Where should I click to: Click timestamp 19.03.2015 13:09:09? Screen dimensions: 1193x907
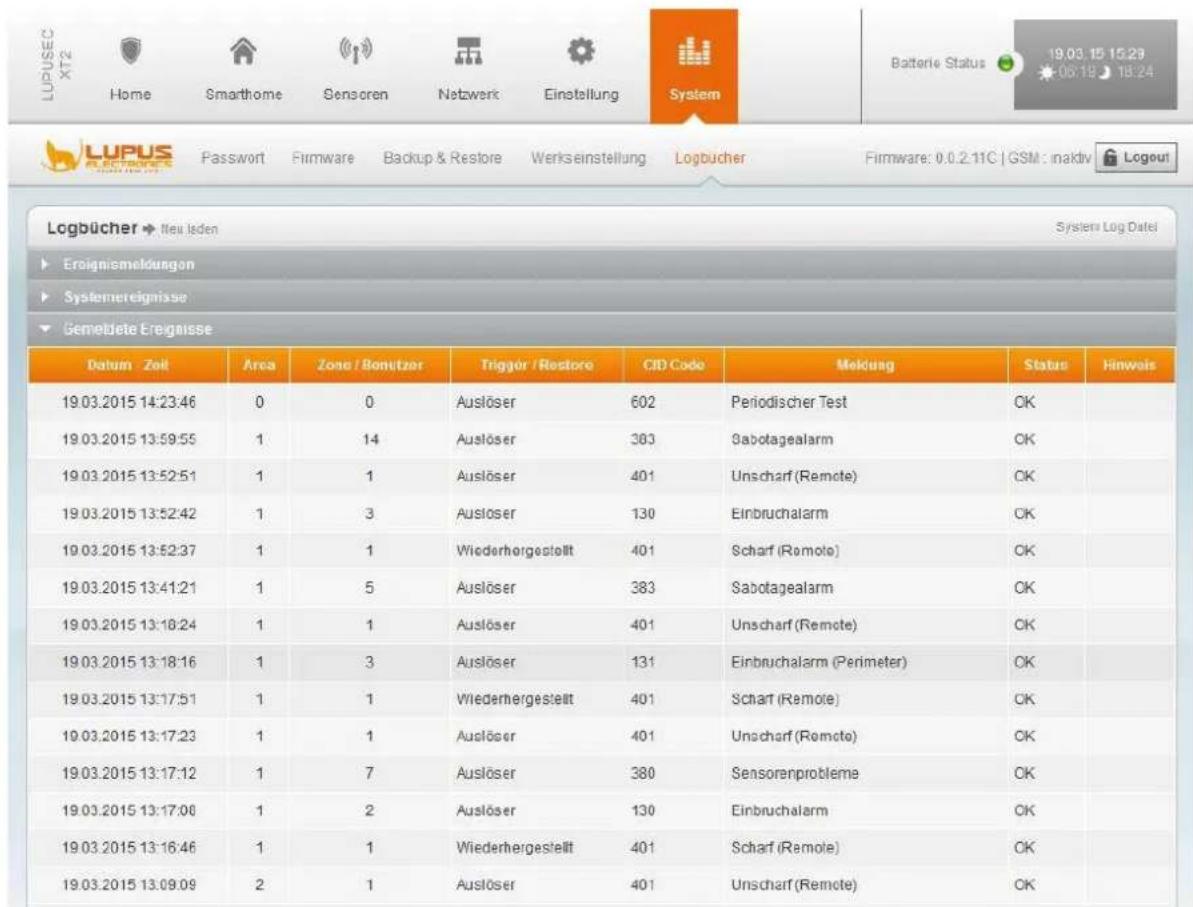point(129,885)
